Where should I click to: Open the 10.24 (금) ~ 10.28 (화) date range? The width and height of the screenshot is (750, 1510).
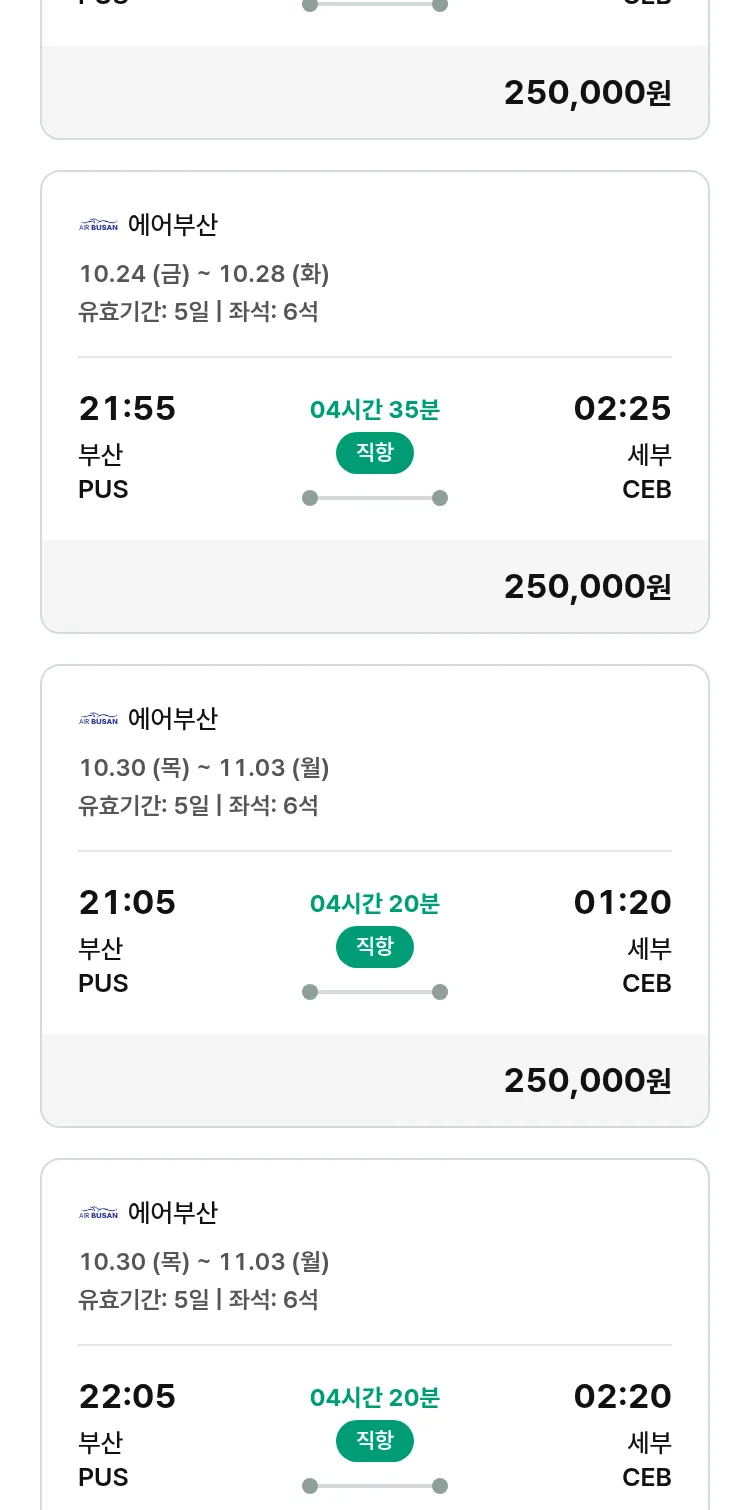click(204, 274)
